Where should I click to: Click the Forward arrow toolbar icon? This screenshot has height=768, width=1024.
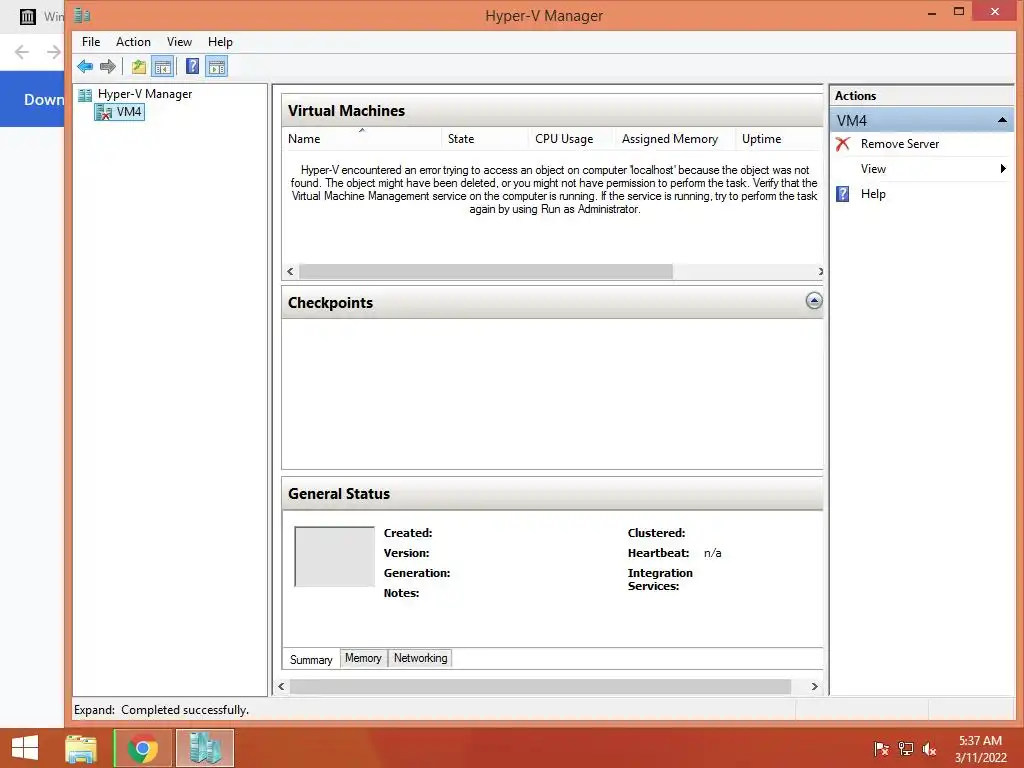click(x=108, y=66)
